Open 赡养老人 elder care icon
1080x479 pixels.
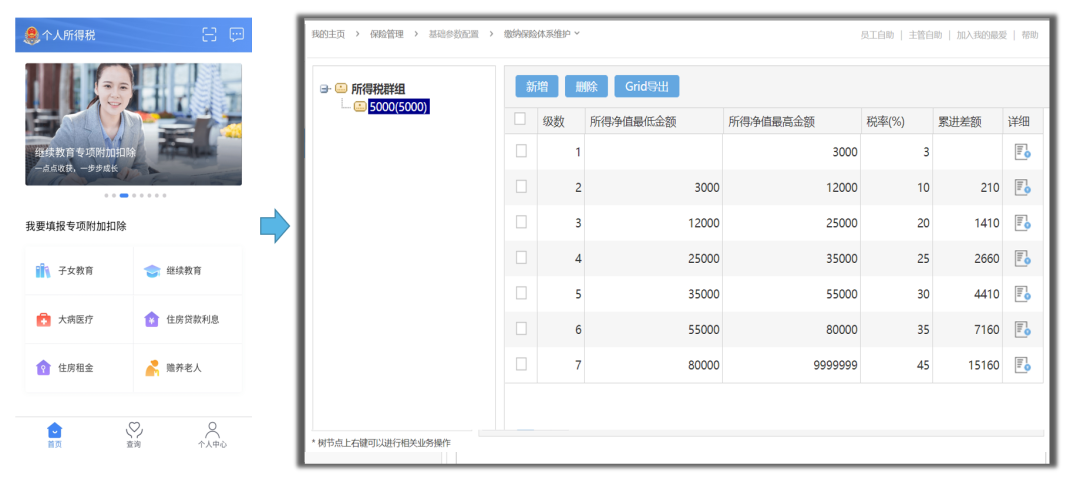click(152, 368)
